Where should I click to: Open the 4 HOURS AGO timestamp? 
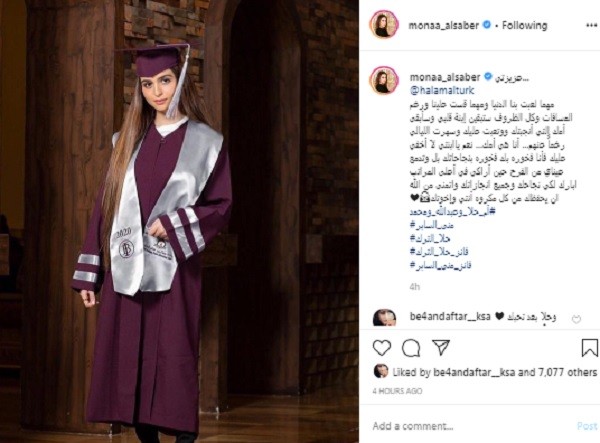397,391
